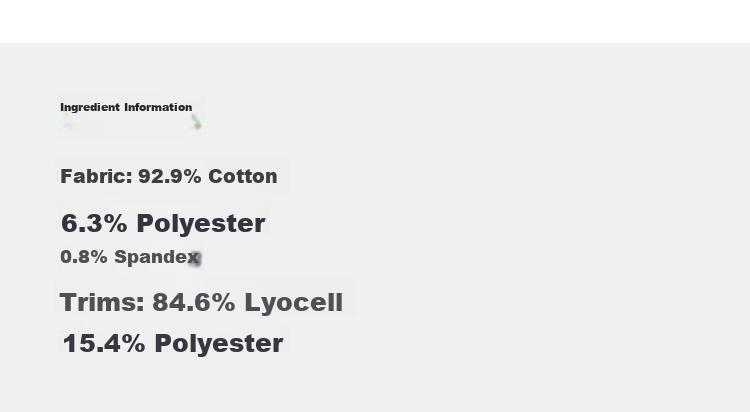Click the 6.3% percentage value

pyautogui.click(x=94, y=223)
